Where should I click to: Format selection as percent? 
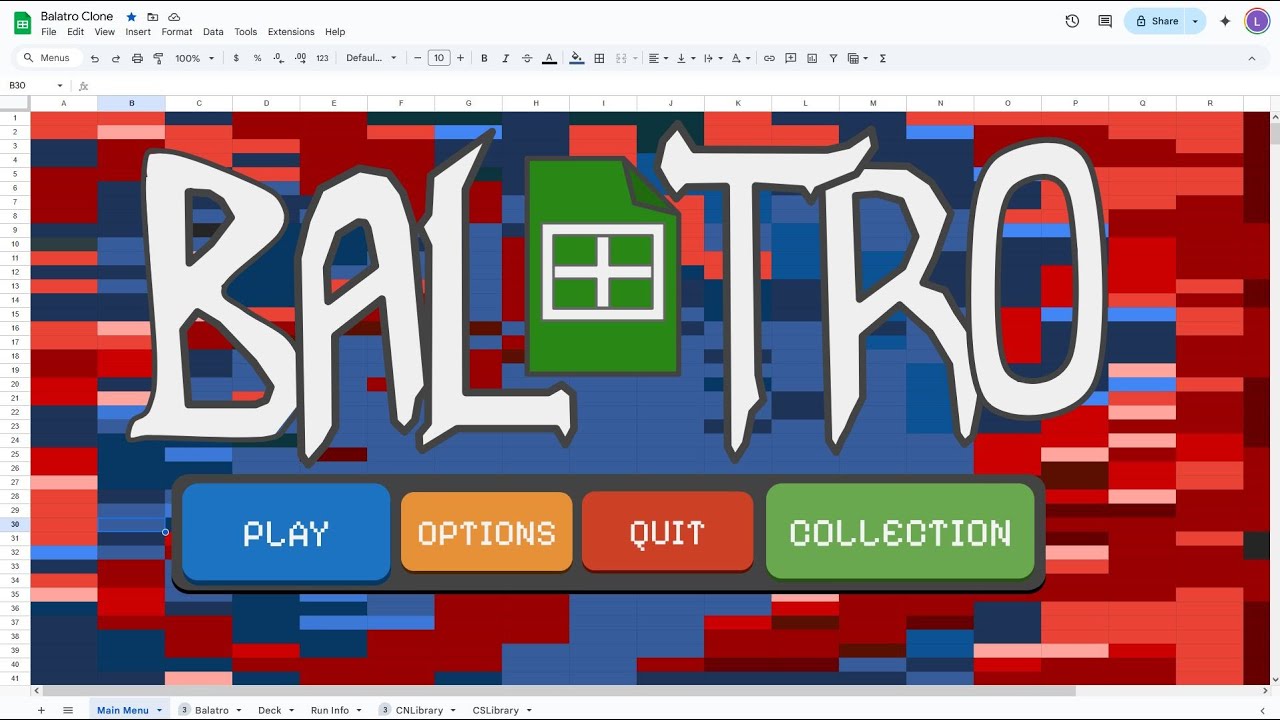coord(257,58)
